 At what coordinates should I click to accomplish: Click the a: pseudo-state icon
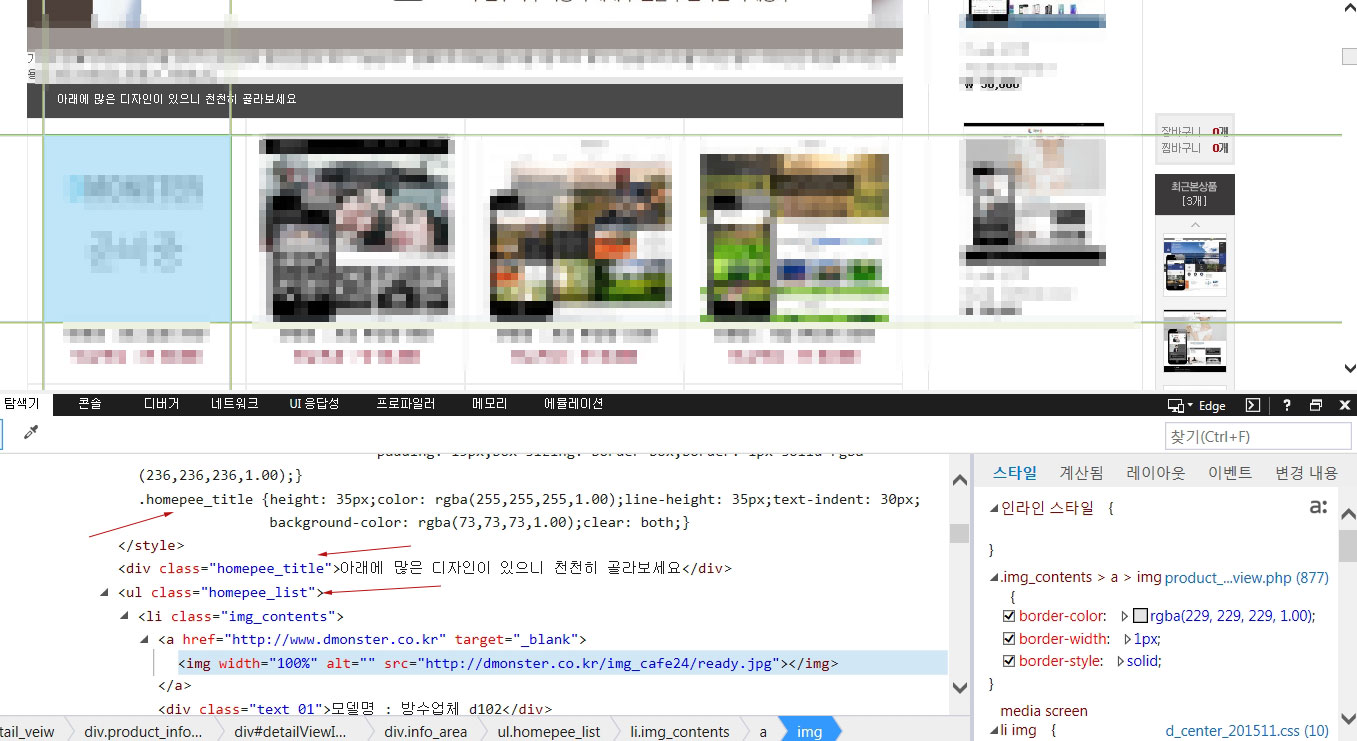pos(1318,507)
